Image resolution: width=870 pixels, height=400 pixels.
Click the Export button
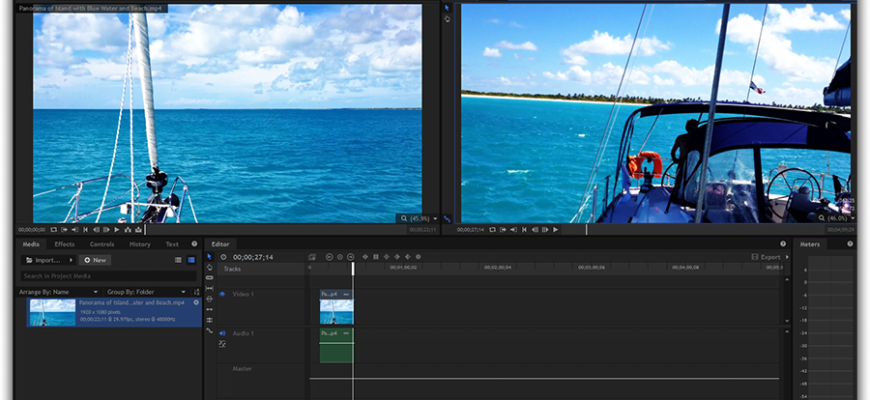coord(766,257)
